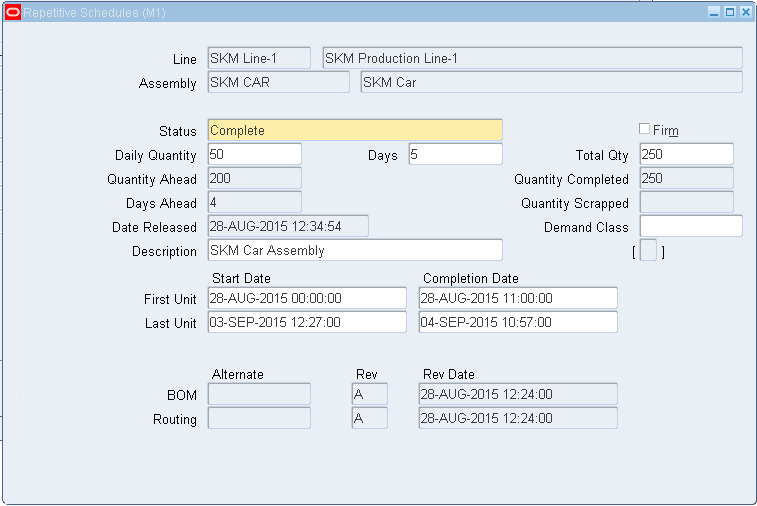757x506 pixels.
Task: Toggle the Firm checkbox
Action: 644,128
